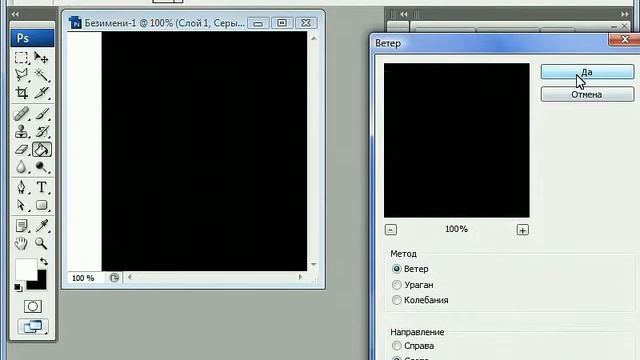This screenshot has height=360, width=640.
Task: Select the Type tool
Action: pos(41,187)
